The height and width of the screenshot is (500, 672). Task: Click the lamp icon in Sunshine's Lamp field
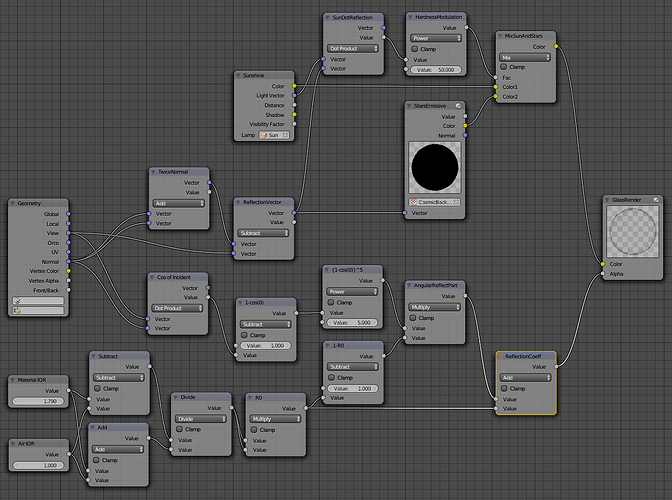[x=264, y=135]
